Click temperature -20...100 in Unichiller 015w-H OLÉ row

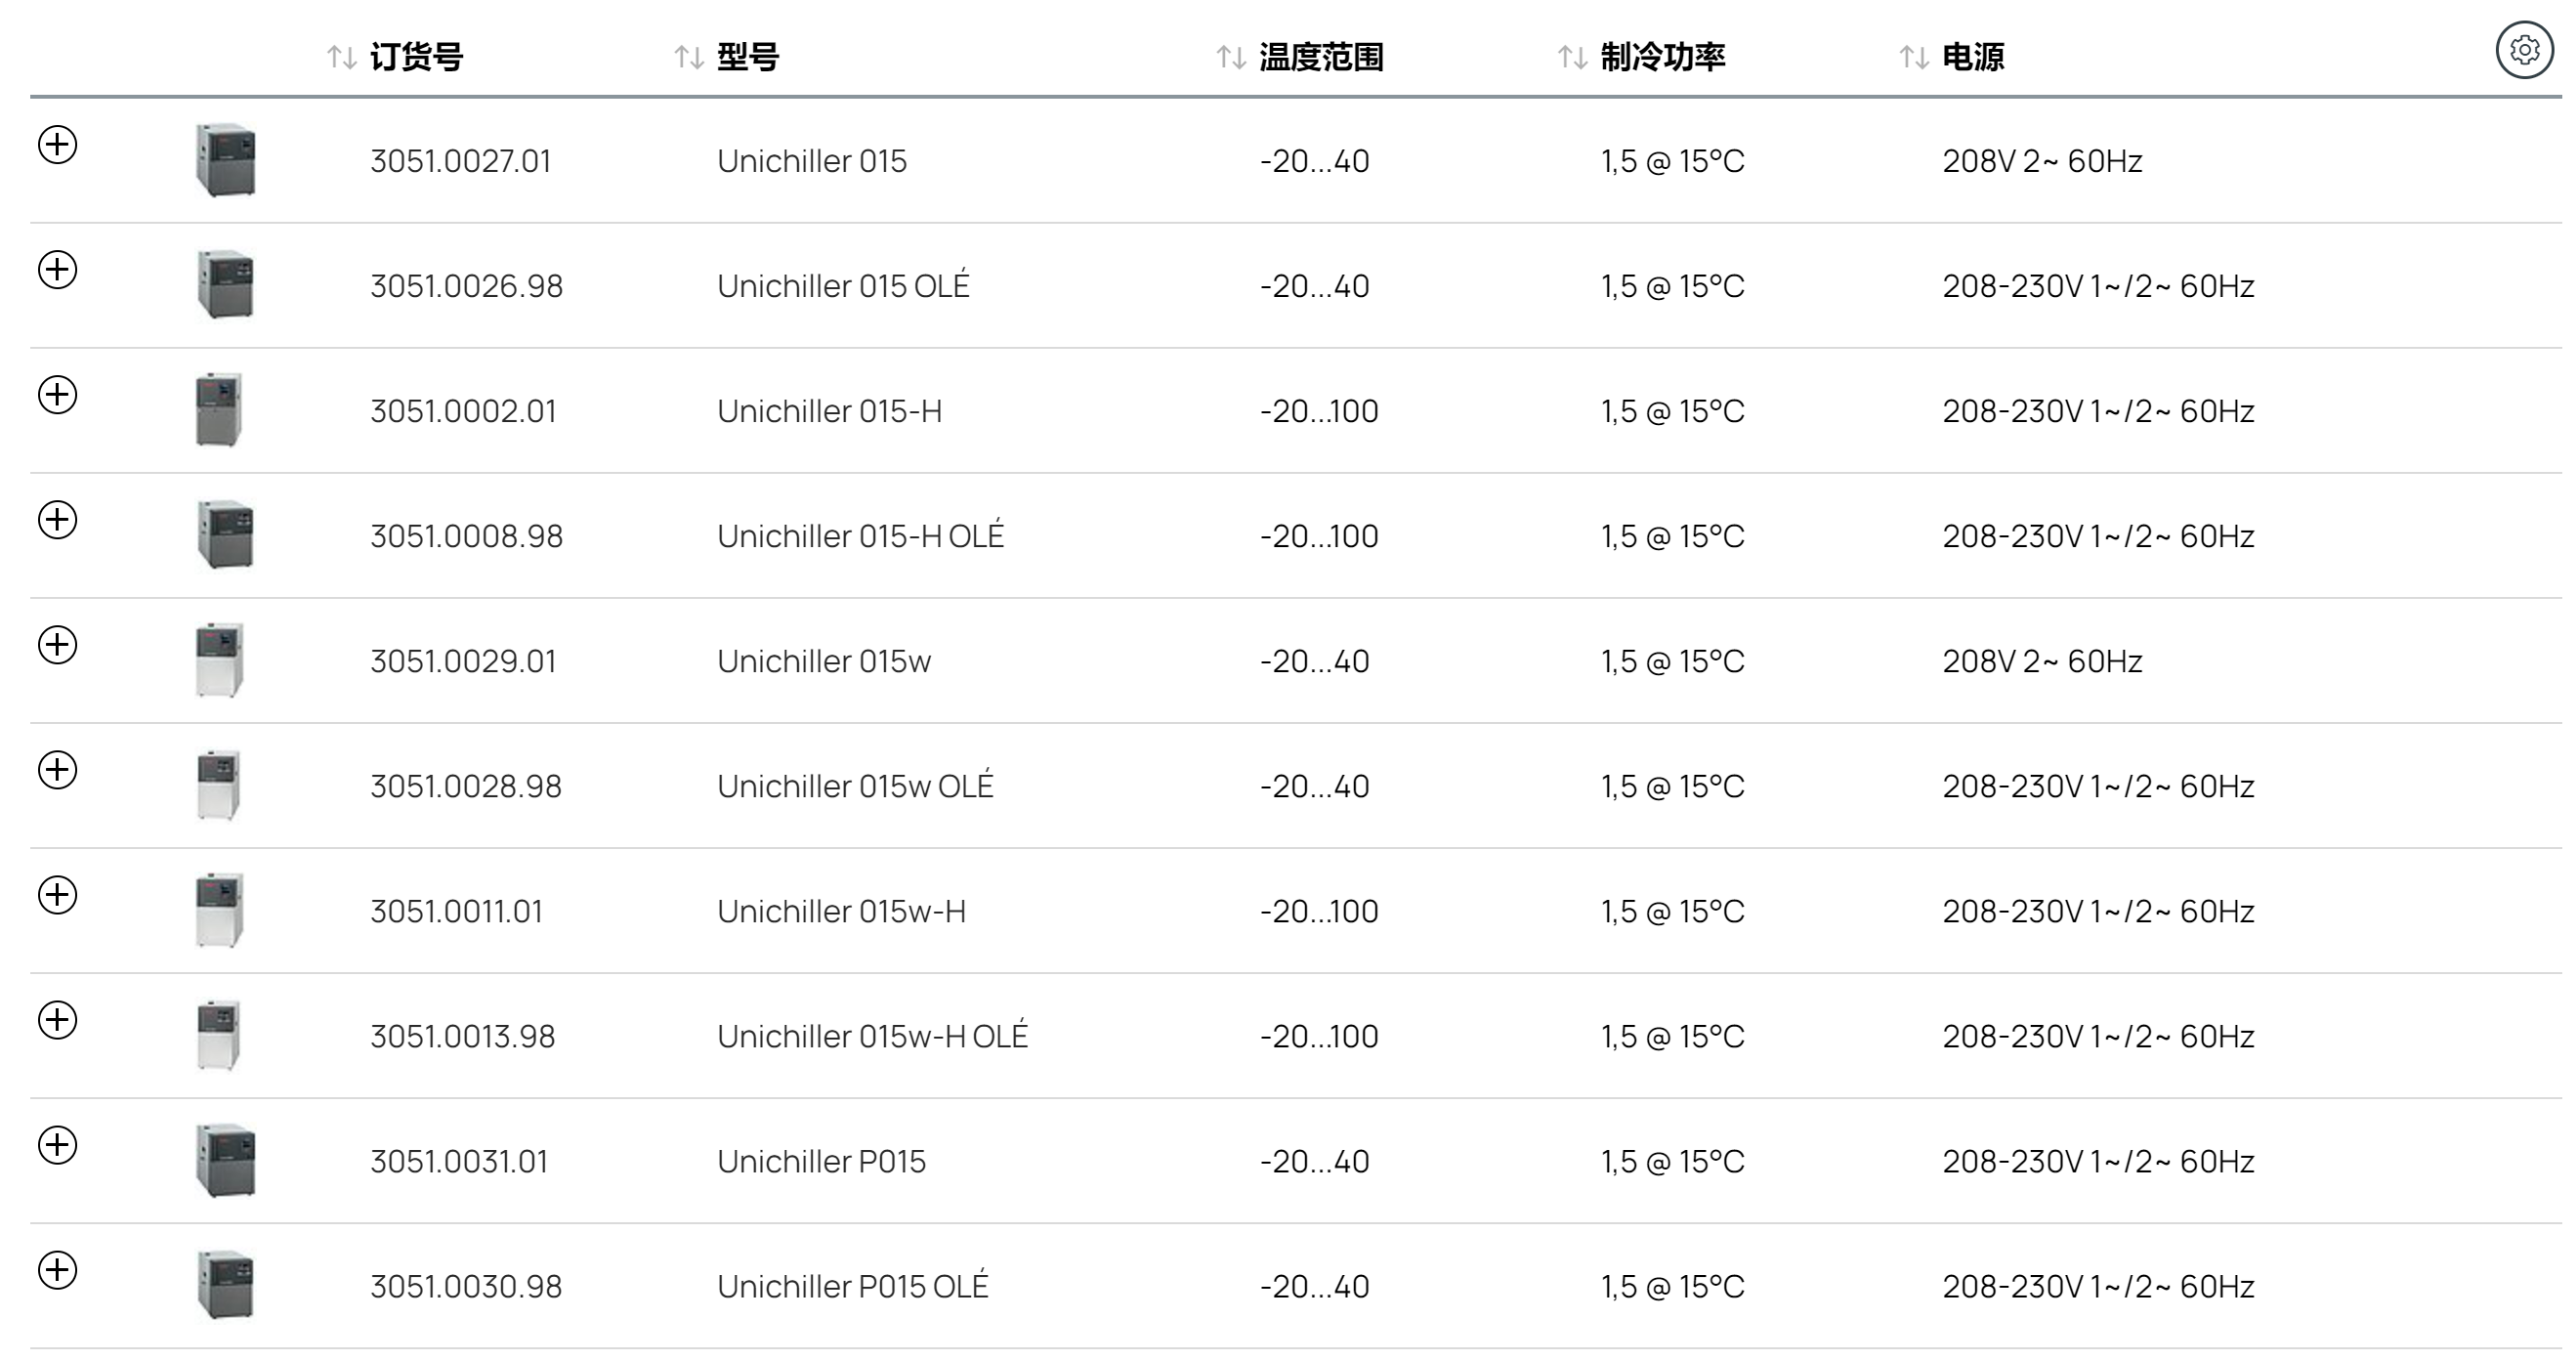(1319, 1036)
